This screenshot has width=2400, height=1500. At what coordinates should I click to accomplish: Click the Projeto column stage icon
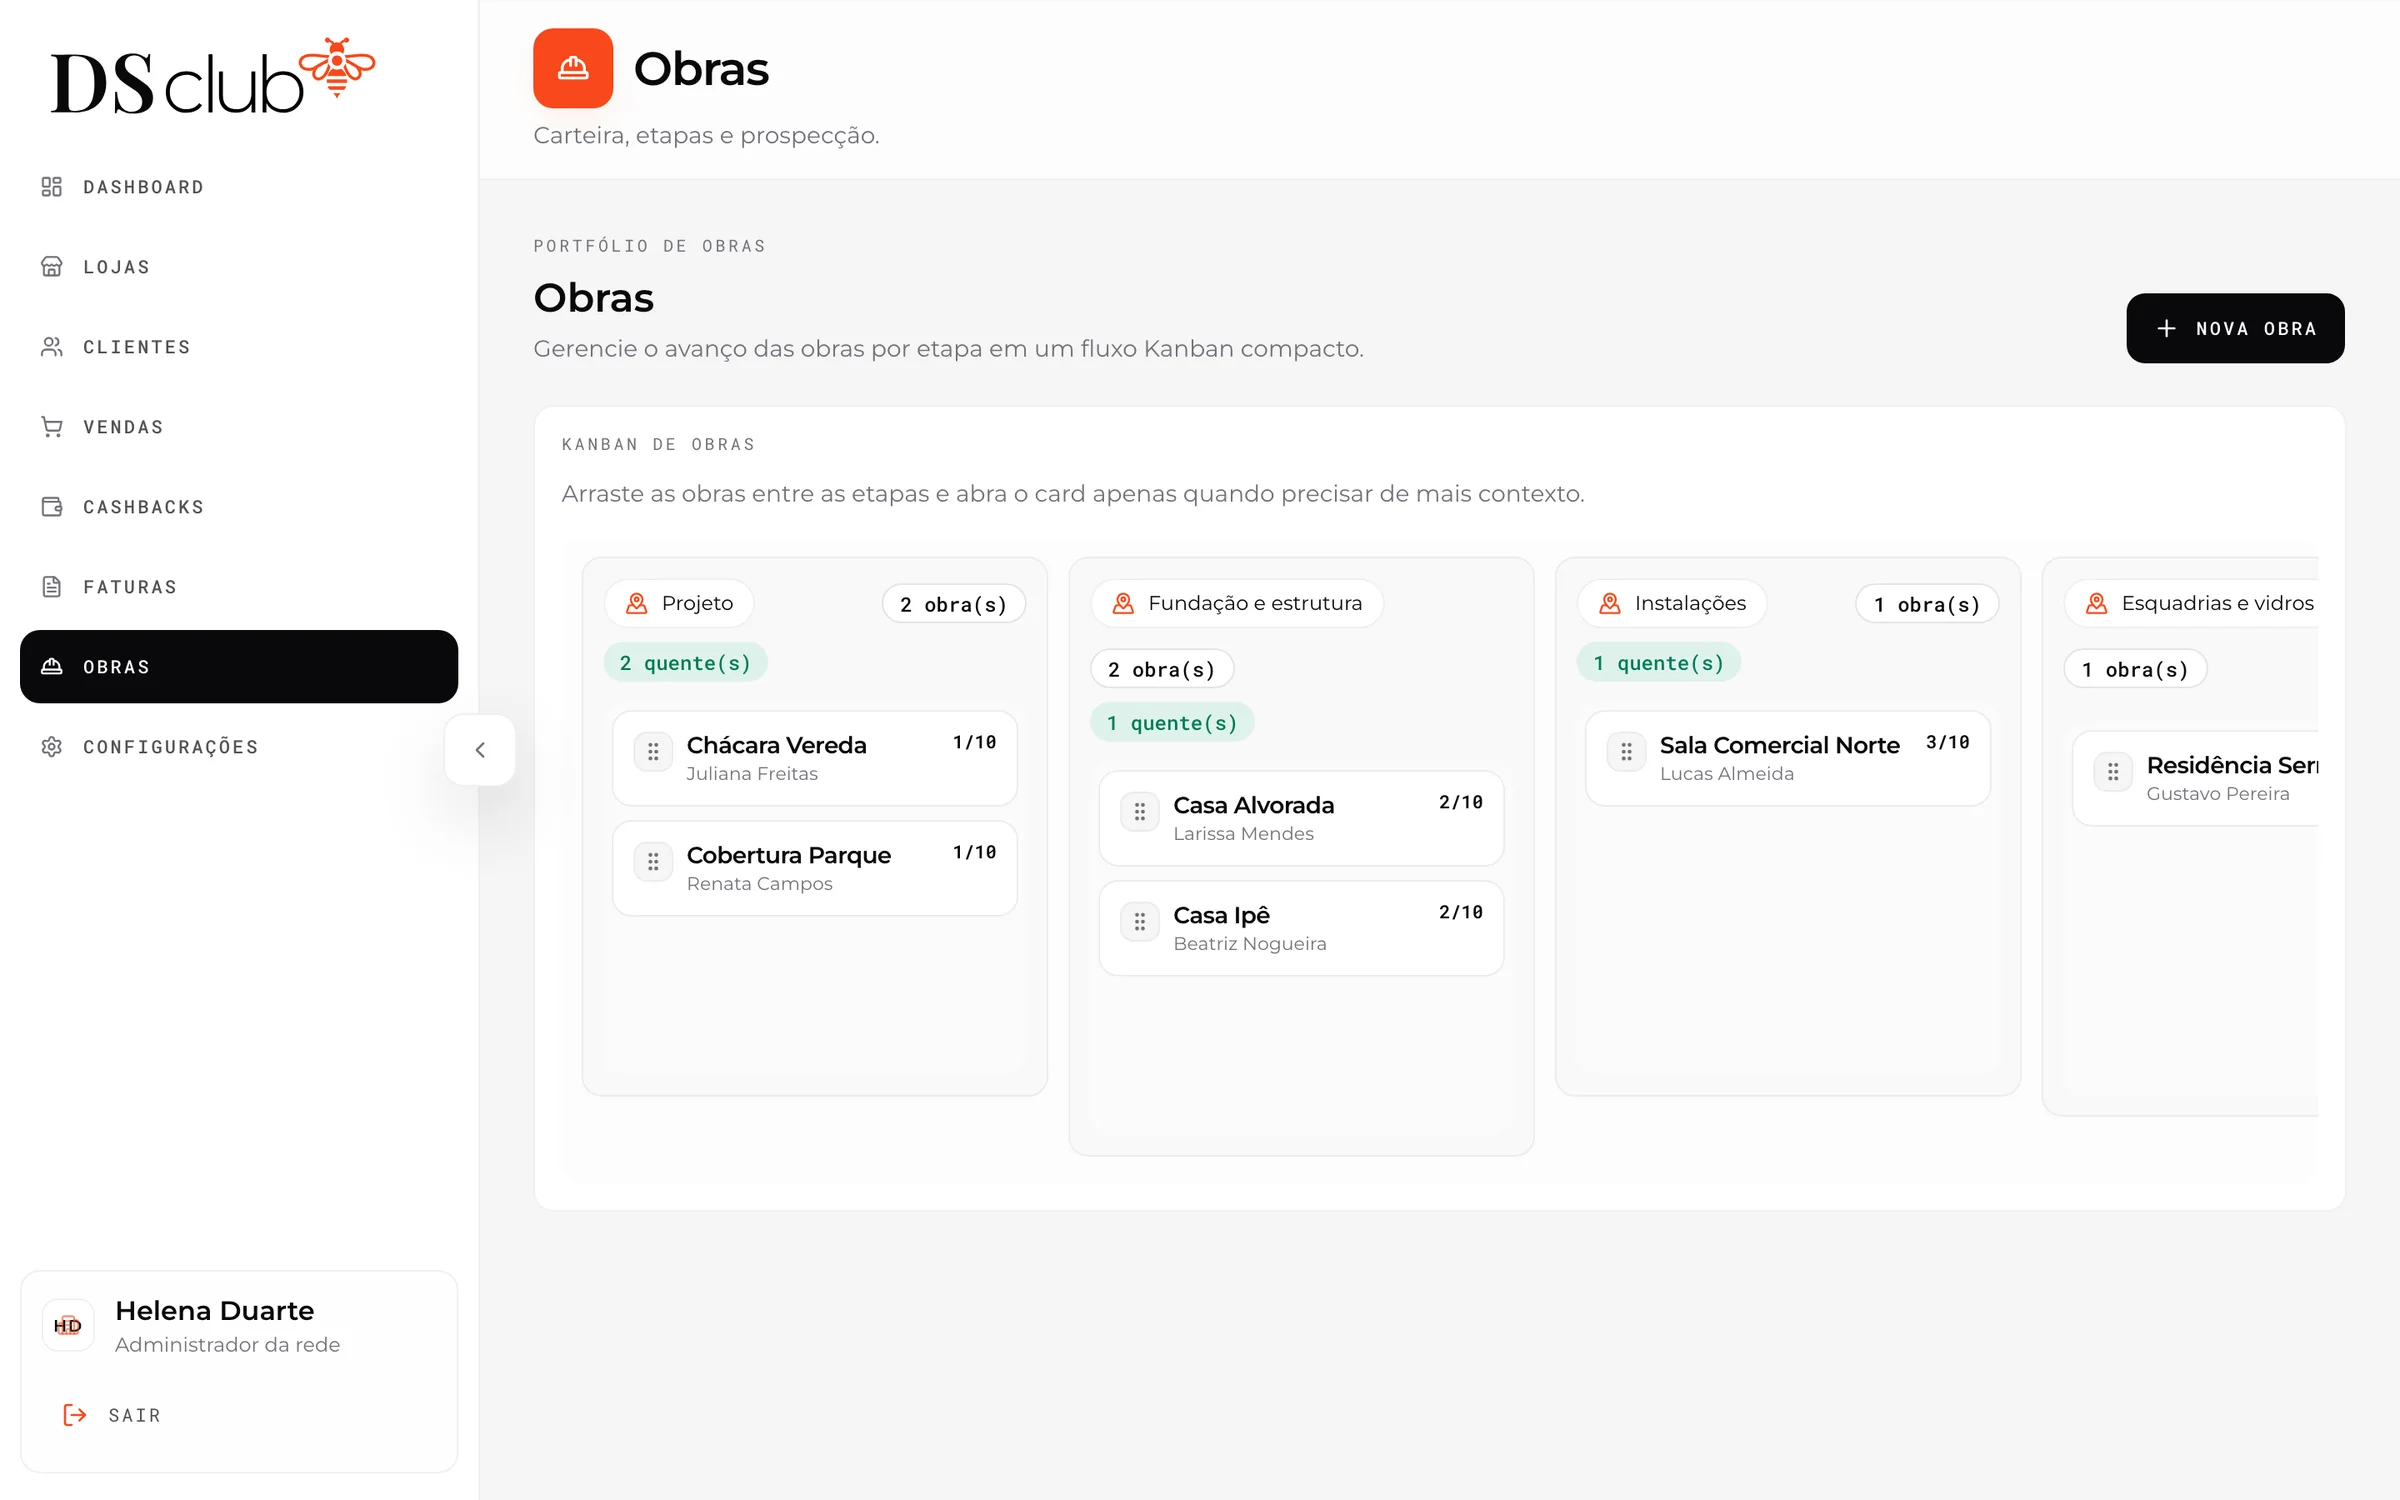click(637, 603)
